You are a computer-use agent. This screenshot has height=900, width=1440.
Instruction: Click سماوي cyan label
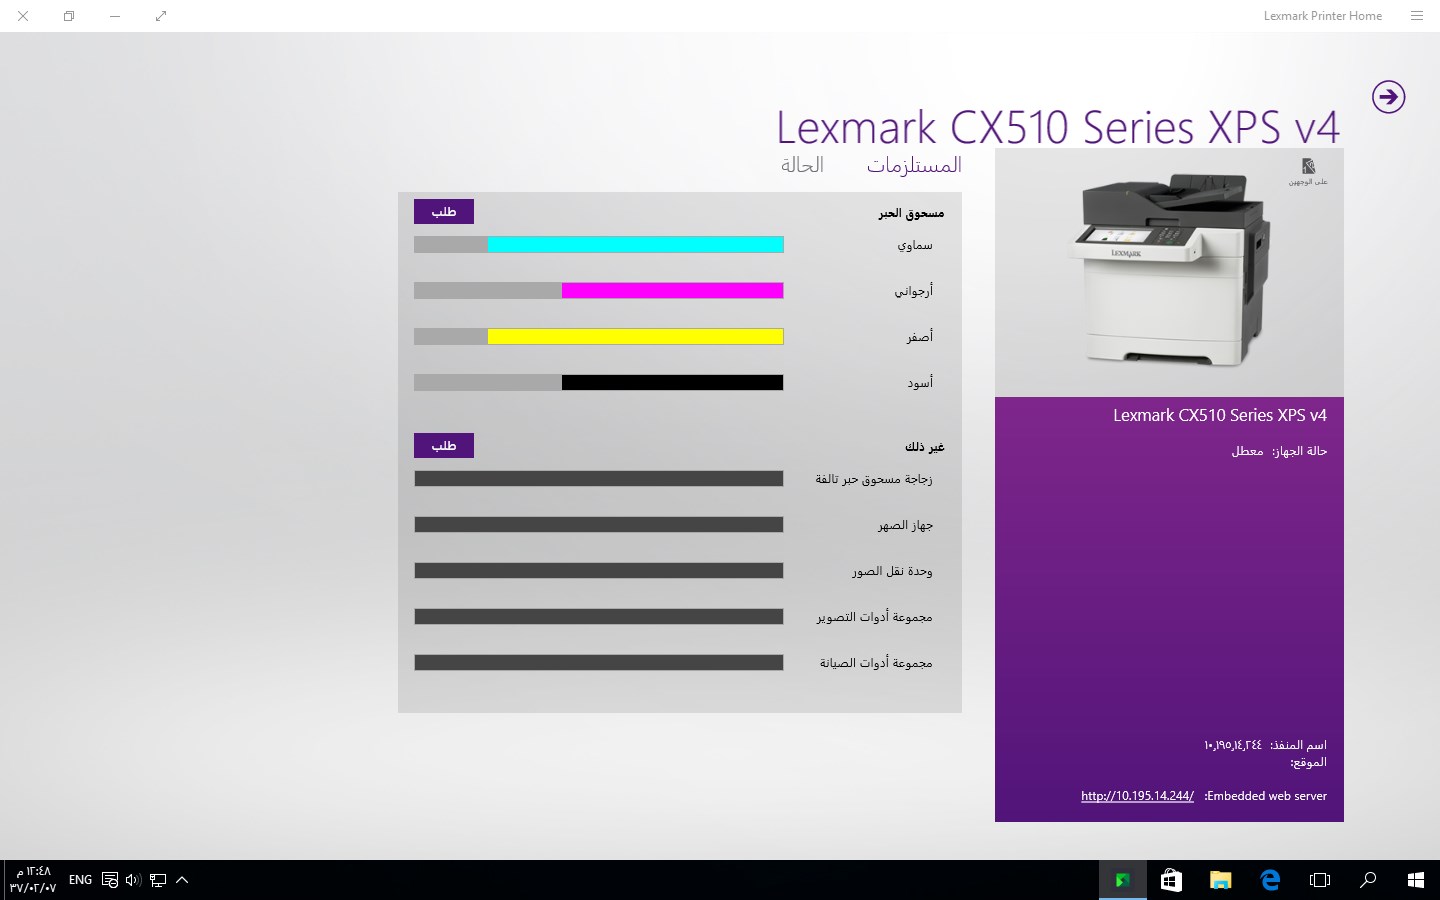[x=915, y=245]
